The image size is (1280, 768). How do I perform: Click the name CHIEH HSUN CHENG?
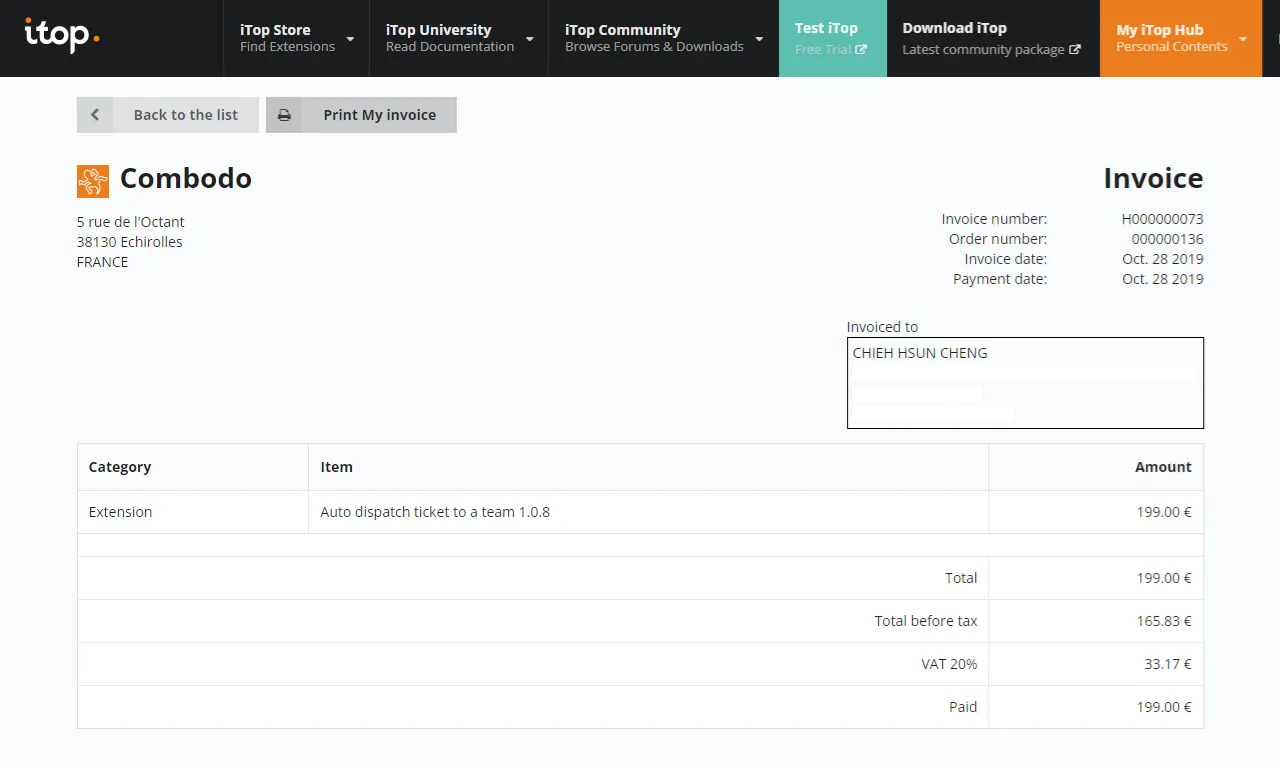click(920, 353)
